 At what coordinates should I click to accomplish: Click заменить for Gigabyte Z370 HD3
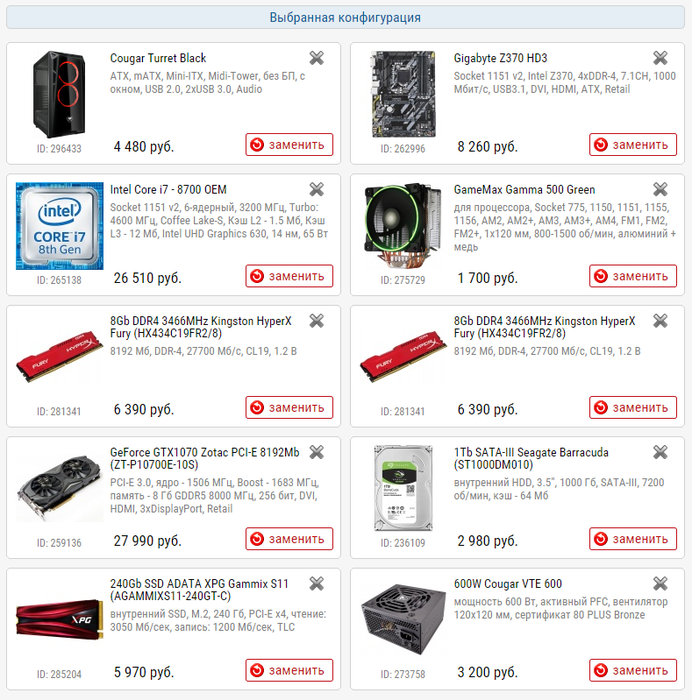coord(633,145)
